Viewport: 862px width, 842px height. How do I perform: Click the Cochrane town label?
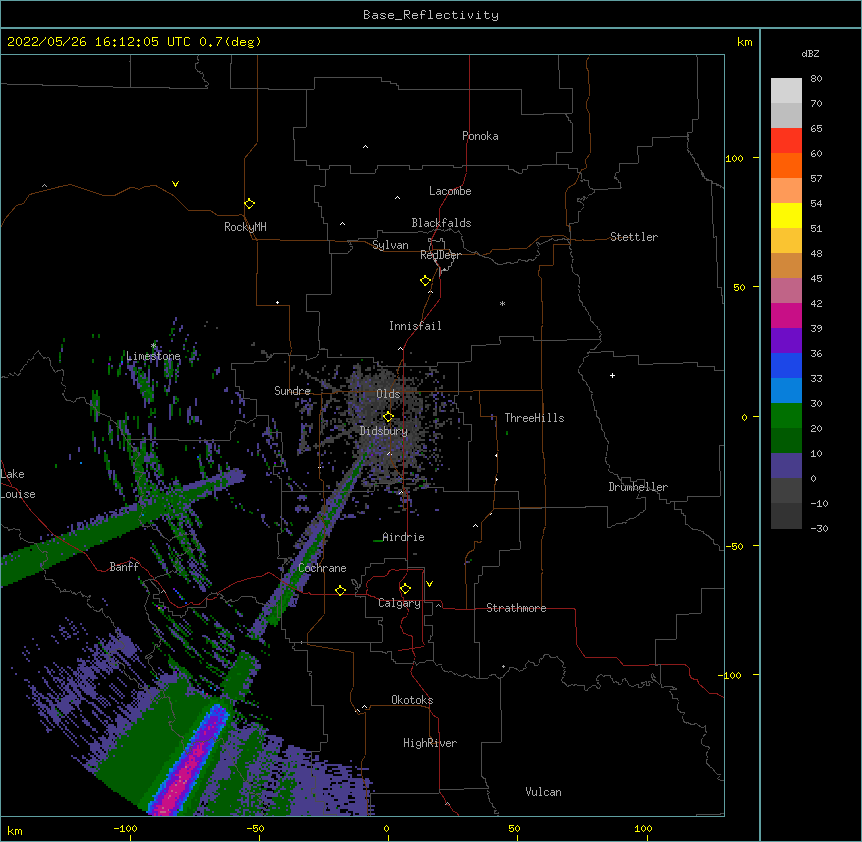pos(322,568)
